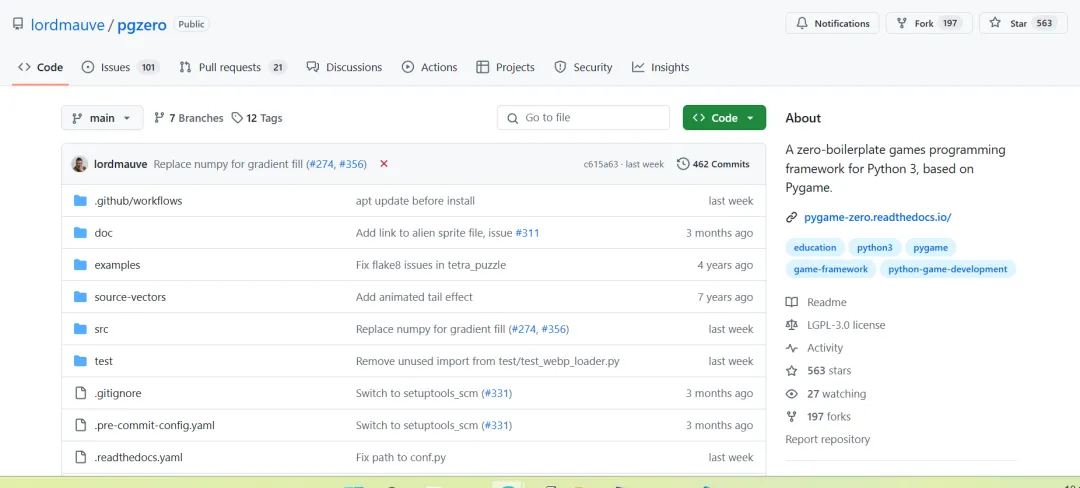Screen dimensions: 1080x488
Task: Switch to the Issues tab
Action: tap(121, 67)
